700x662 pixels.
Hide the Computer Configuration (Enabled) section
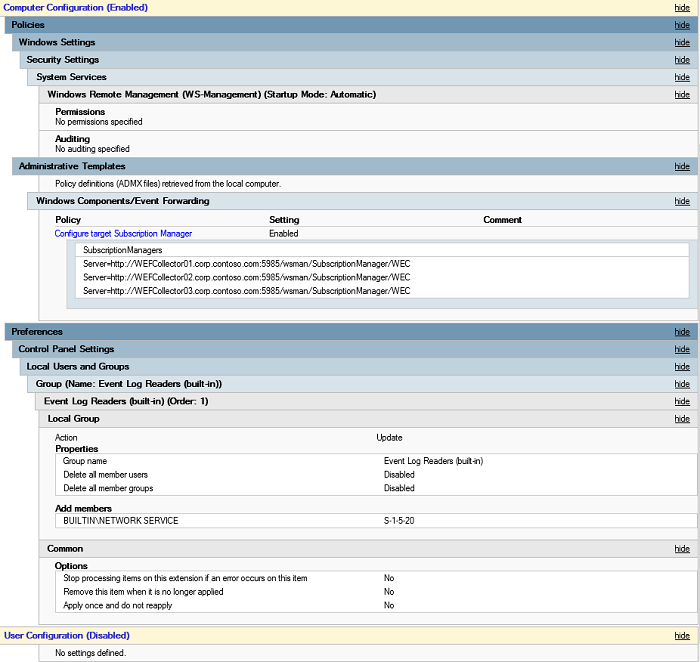tap(681, 8)
